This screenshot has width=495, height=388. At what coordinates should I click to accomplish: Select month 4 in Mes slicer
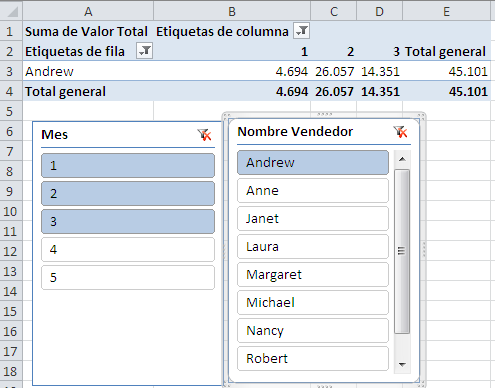(x=128, y=249)
